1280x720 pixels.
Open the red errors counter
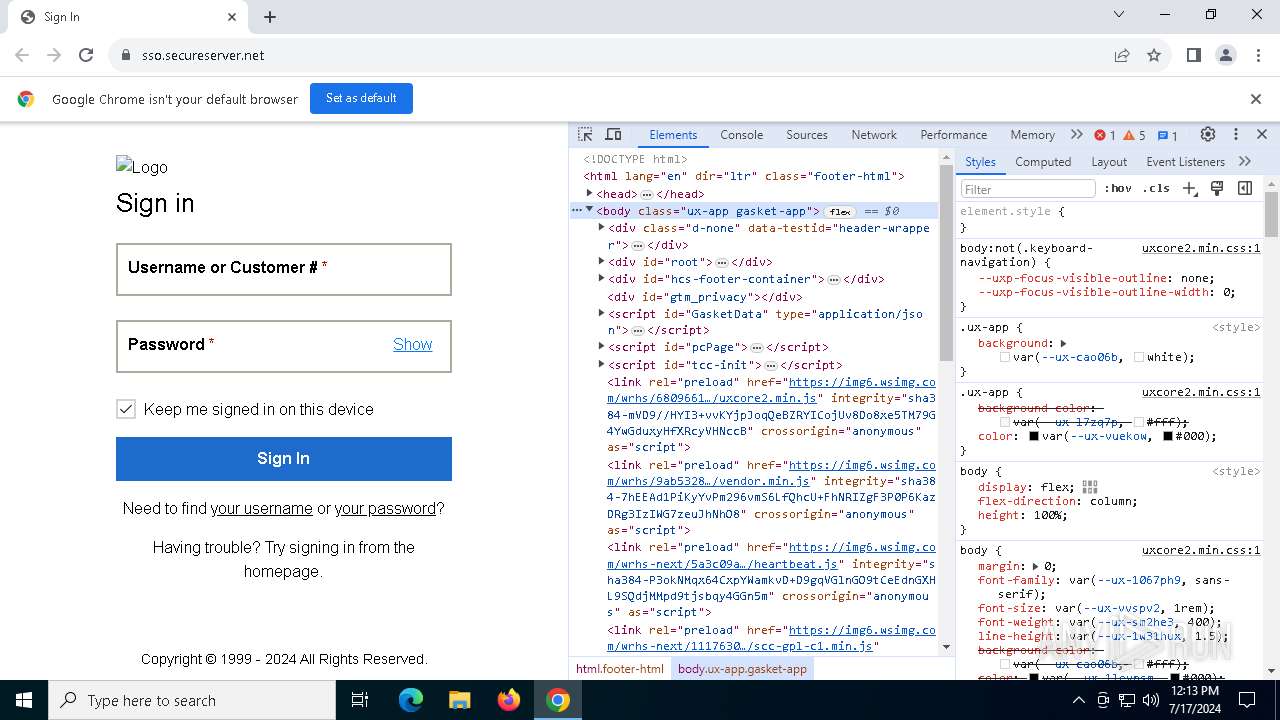[x=1105, y=135]
